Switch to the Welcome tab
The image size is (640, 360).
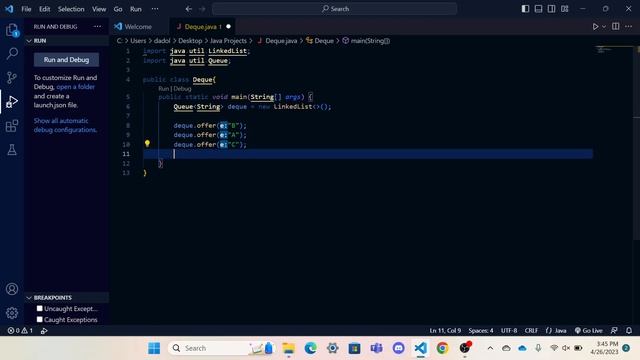click(138, 27)
